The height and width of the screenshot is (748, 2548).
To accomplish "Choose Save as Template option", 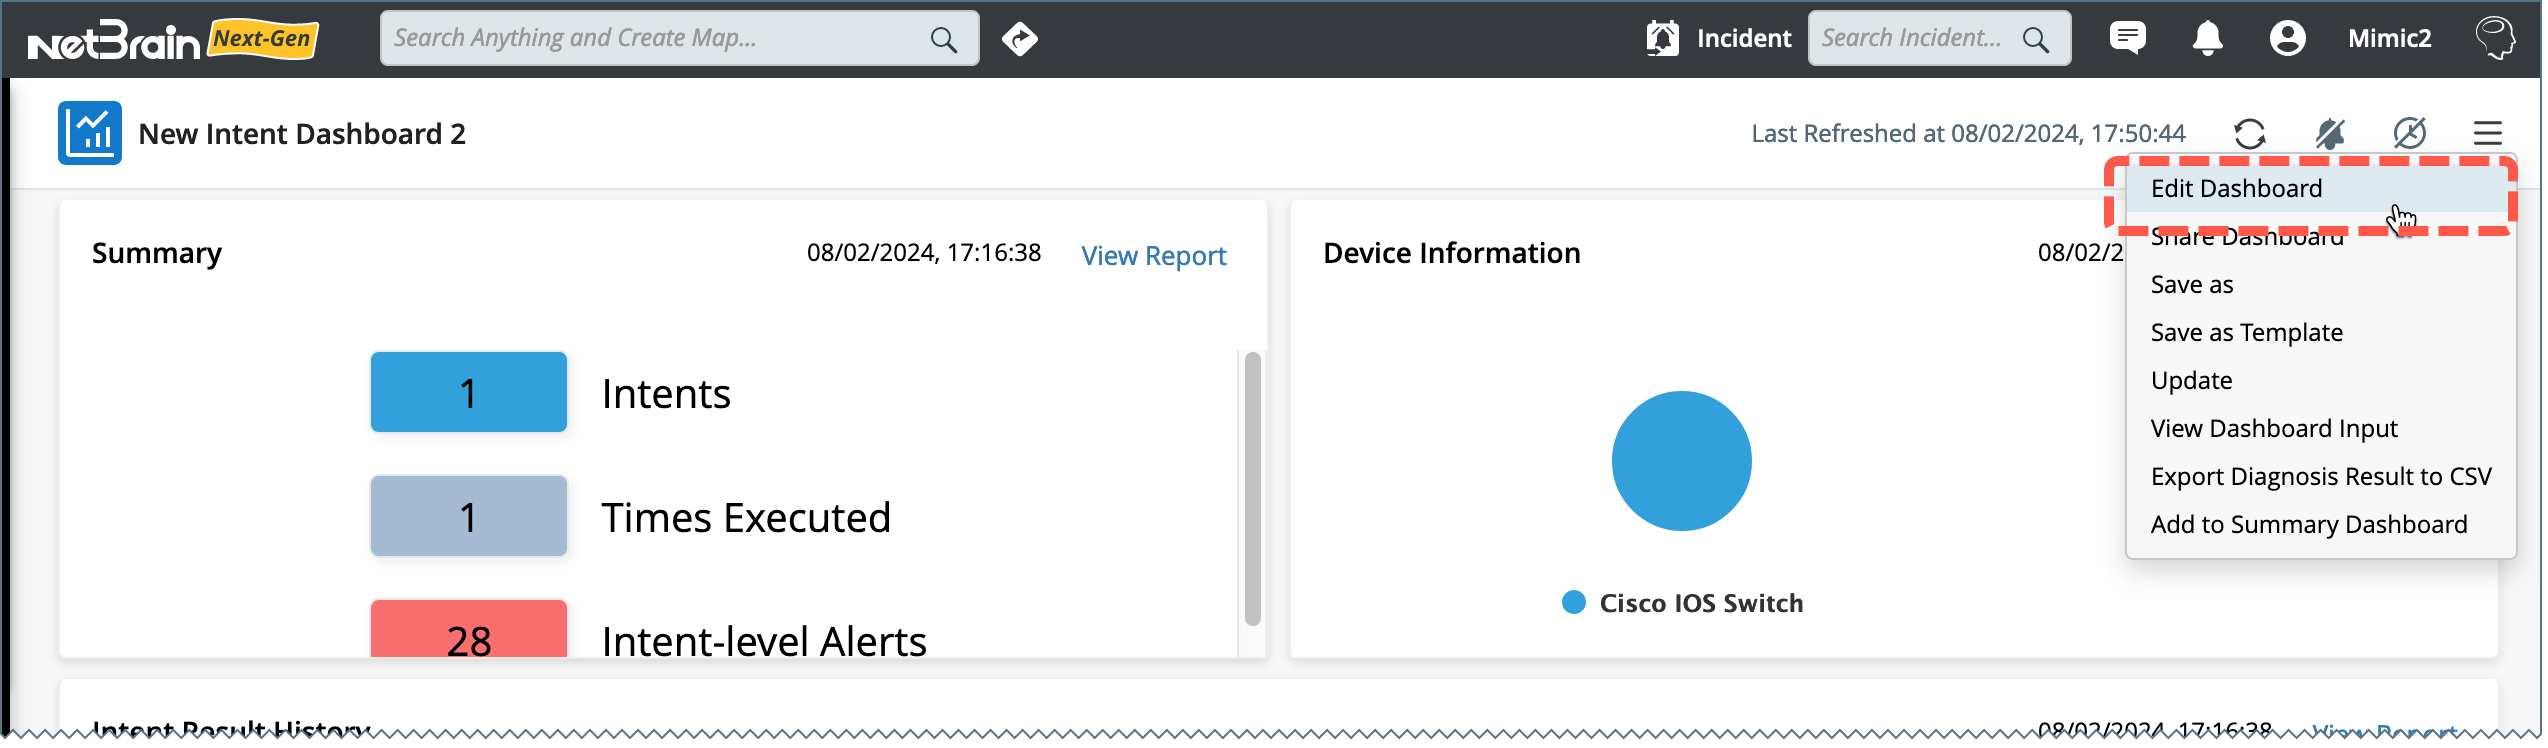I will 2246,333.
